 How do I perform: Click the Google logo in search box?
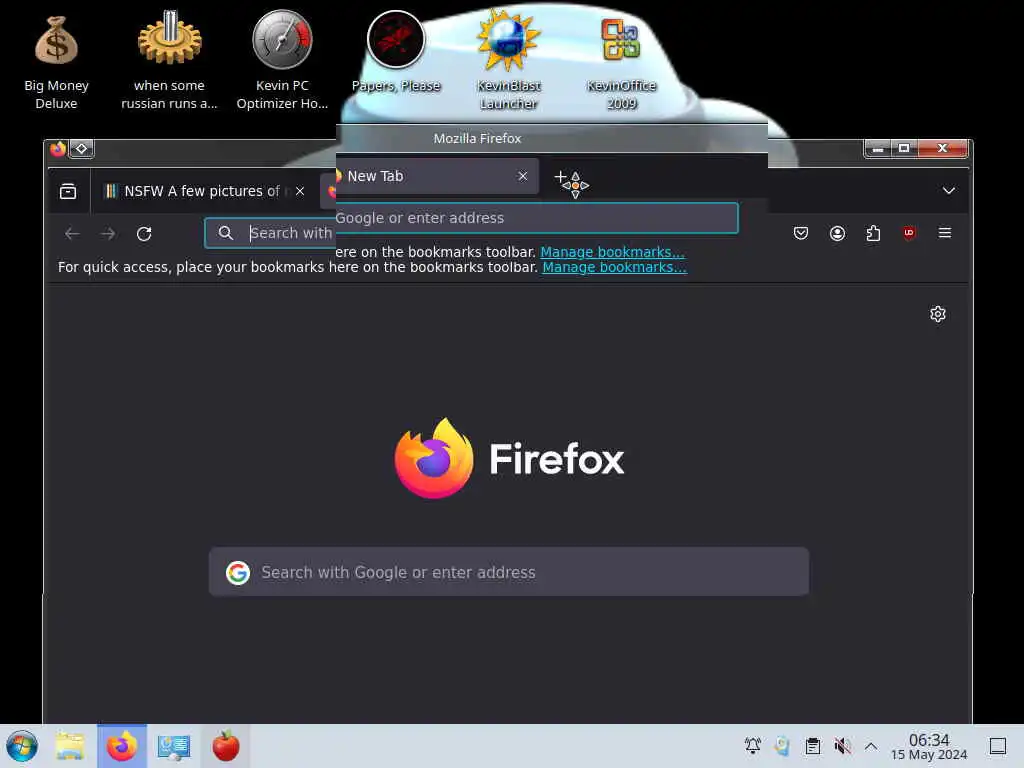238,572
